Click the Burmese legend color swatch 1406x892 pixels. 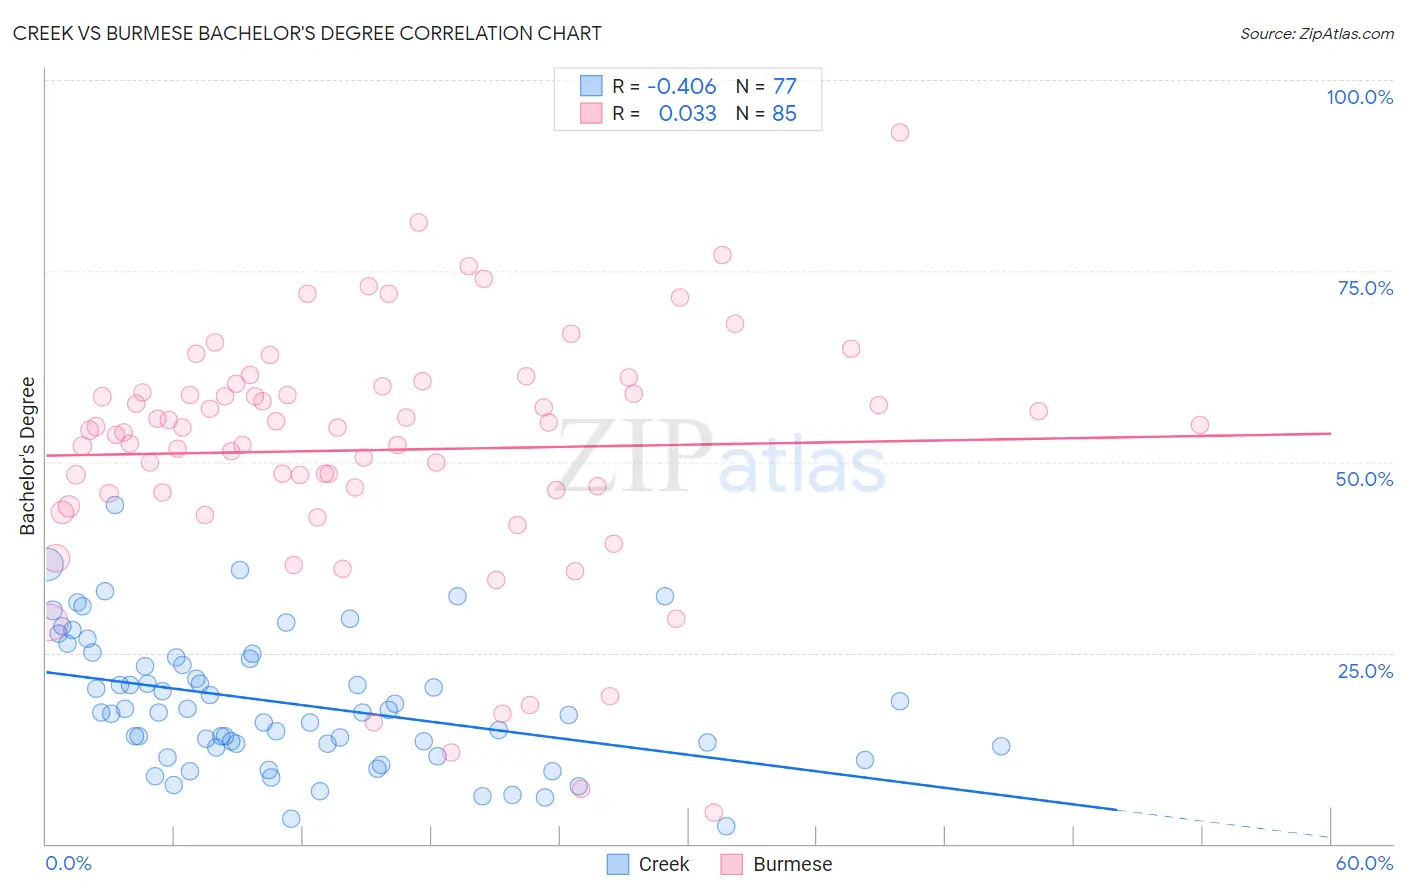coord(732,864)
